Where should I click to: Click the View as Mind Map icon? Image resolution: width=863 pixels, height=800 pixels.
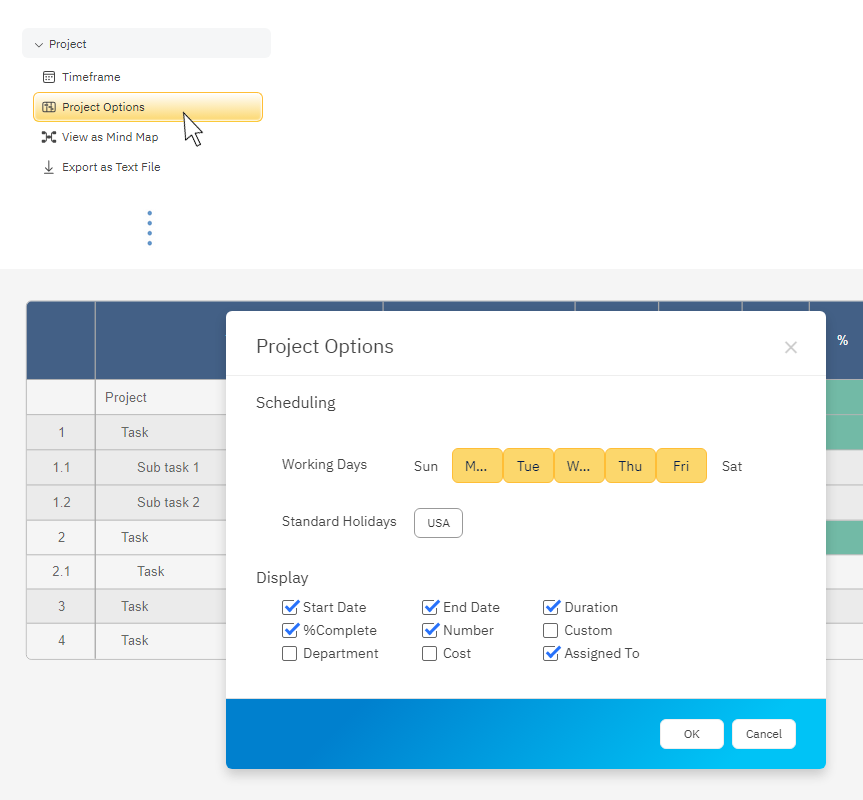[x=48, y=137]
